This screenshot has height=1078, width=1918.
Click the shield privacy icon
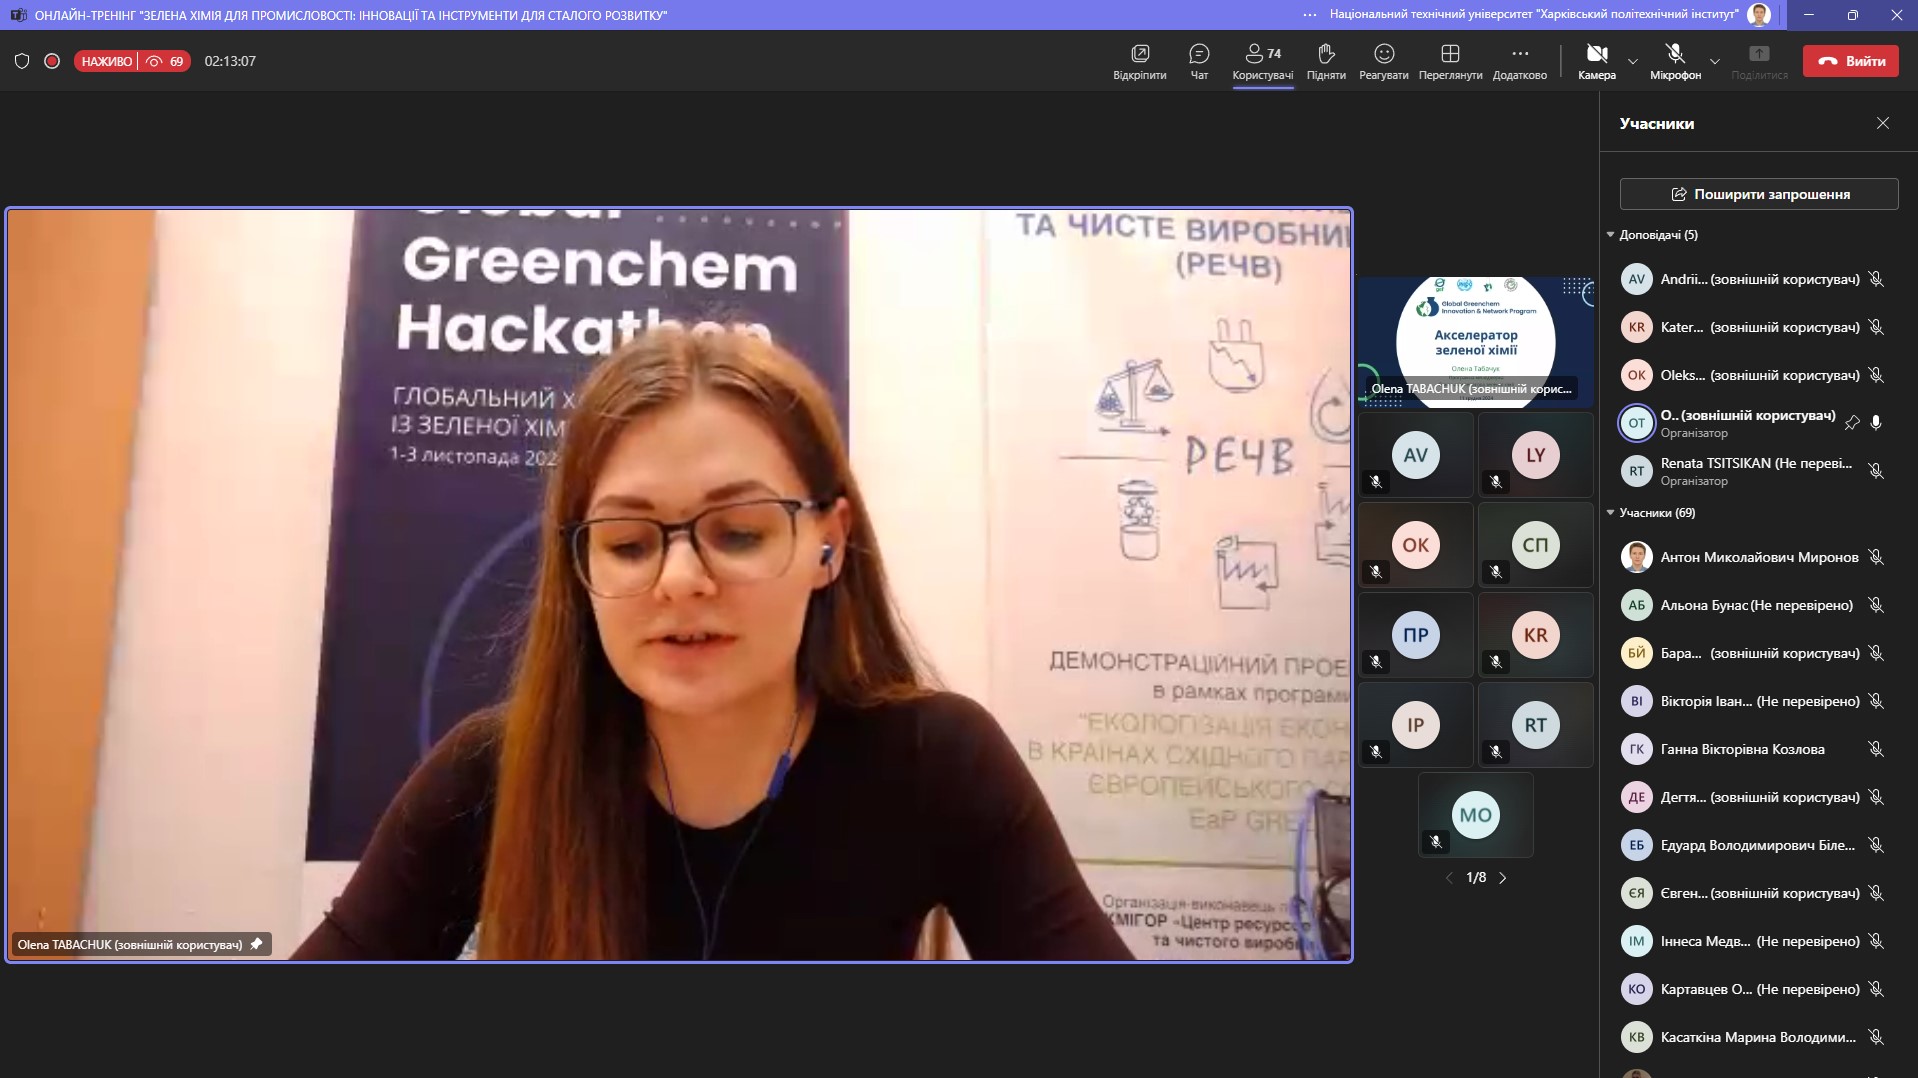tap(22, 61)
